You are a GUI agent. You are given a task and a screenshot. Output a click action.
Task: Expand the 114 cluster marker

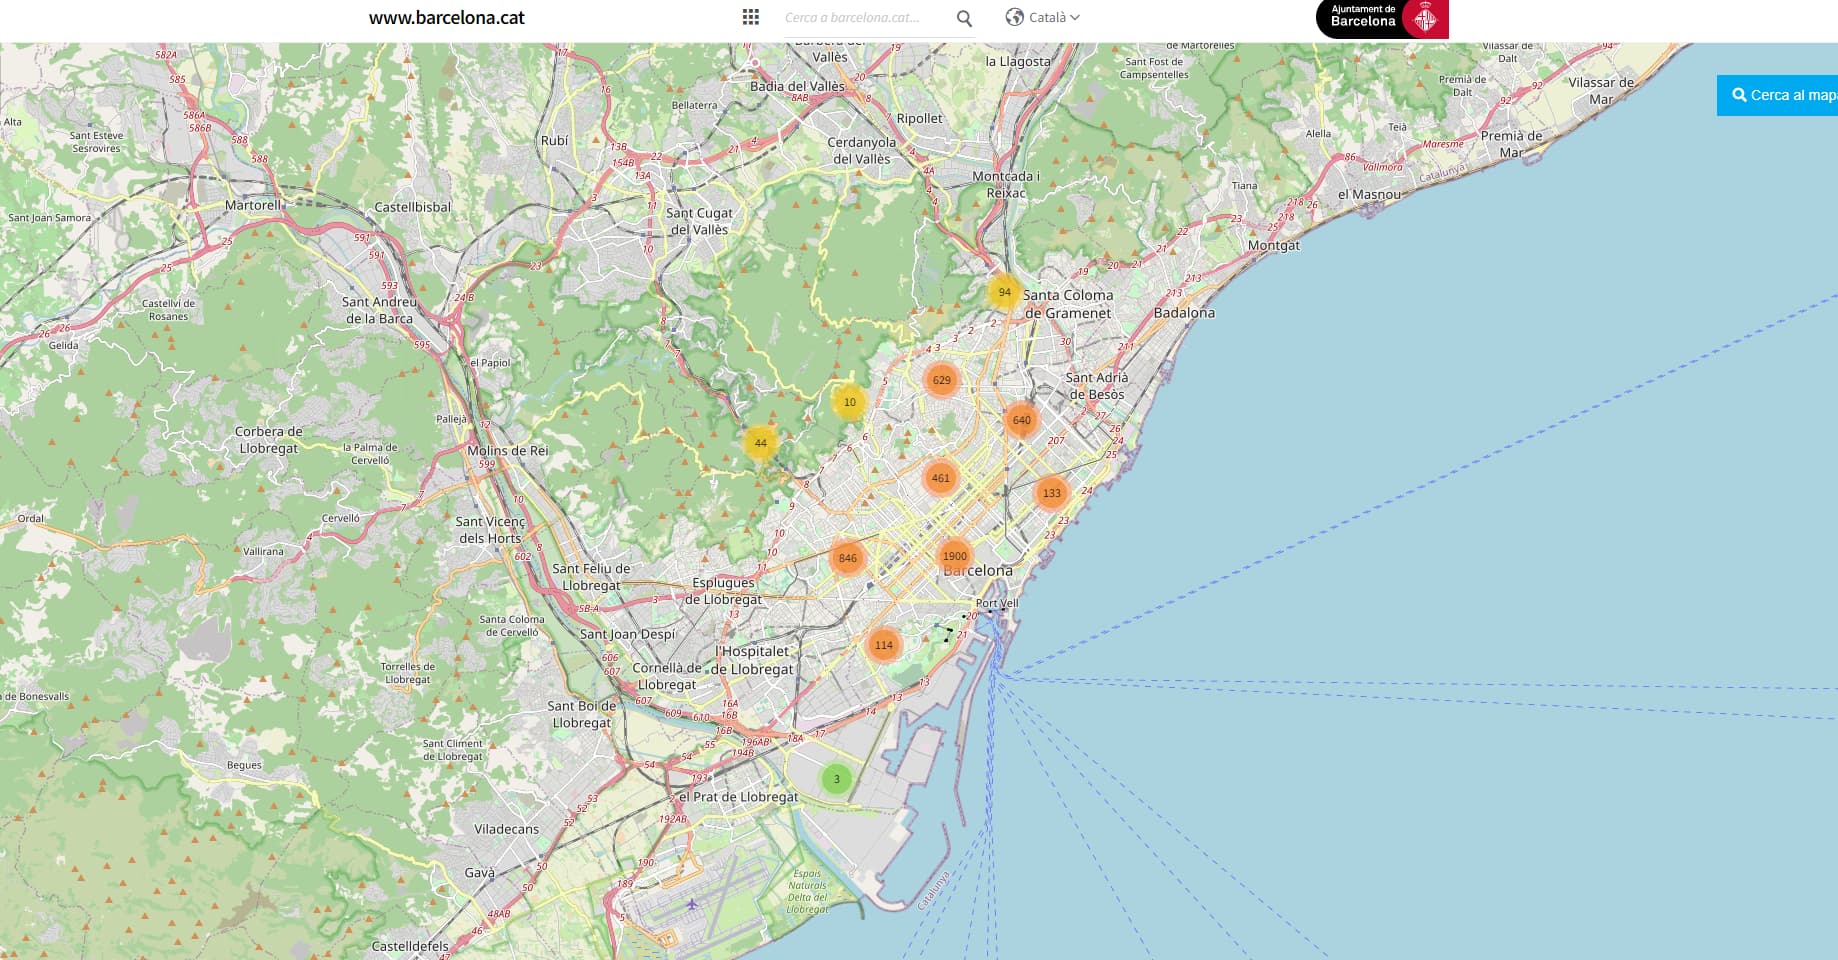click(x=884, y=645)
